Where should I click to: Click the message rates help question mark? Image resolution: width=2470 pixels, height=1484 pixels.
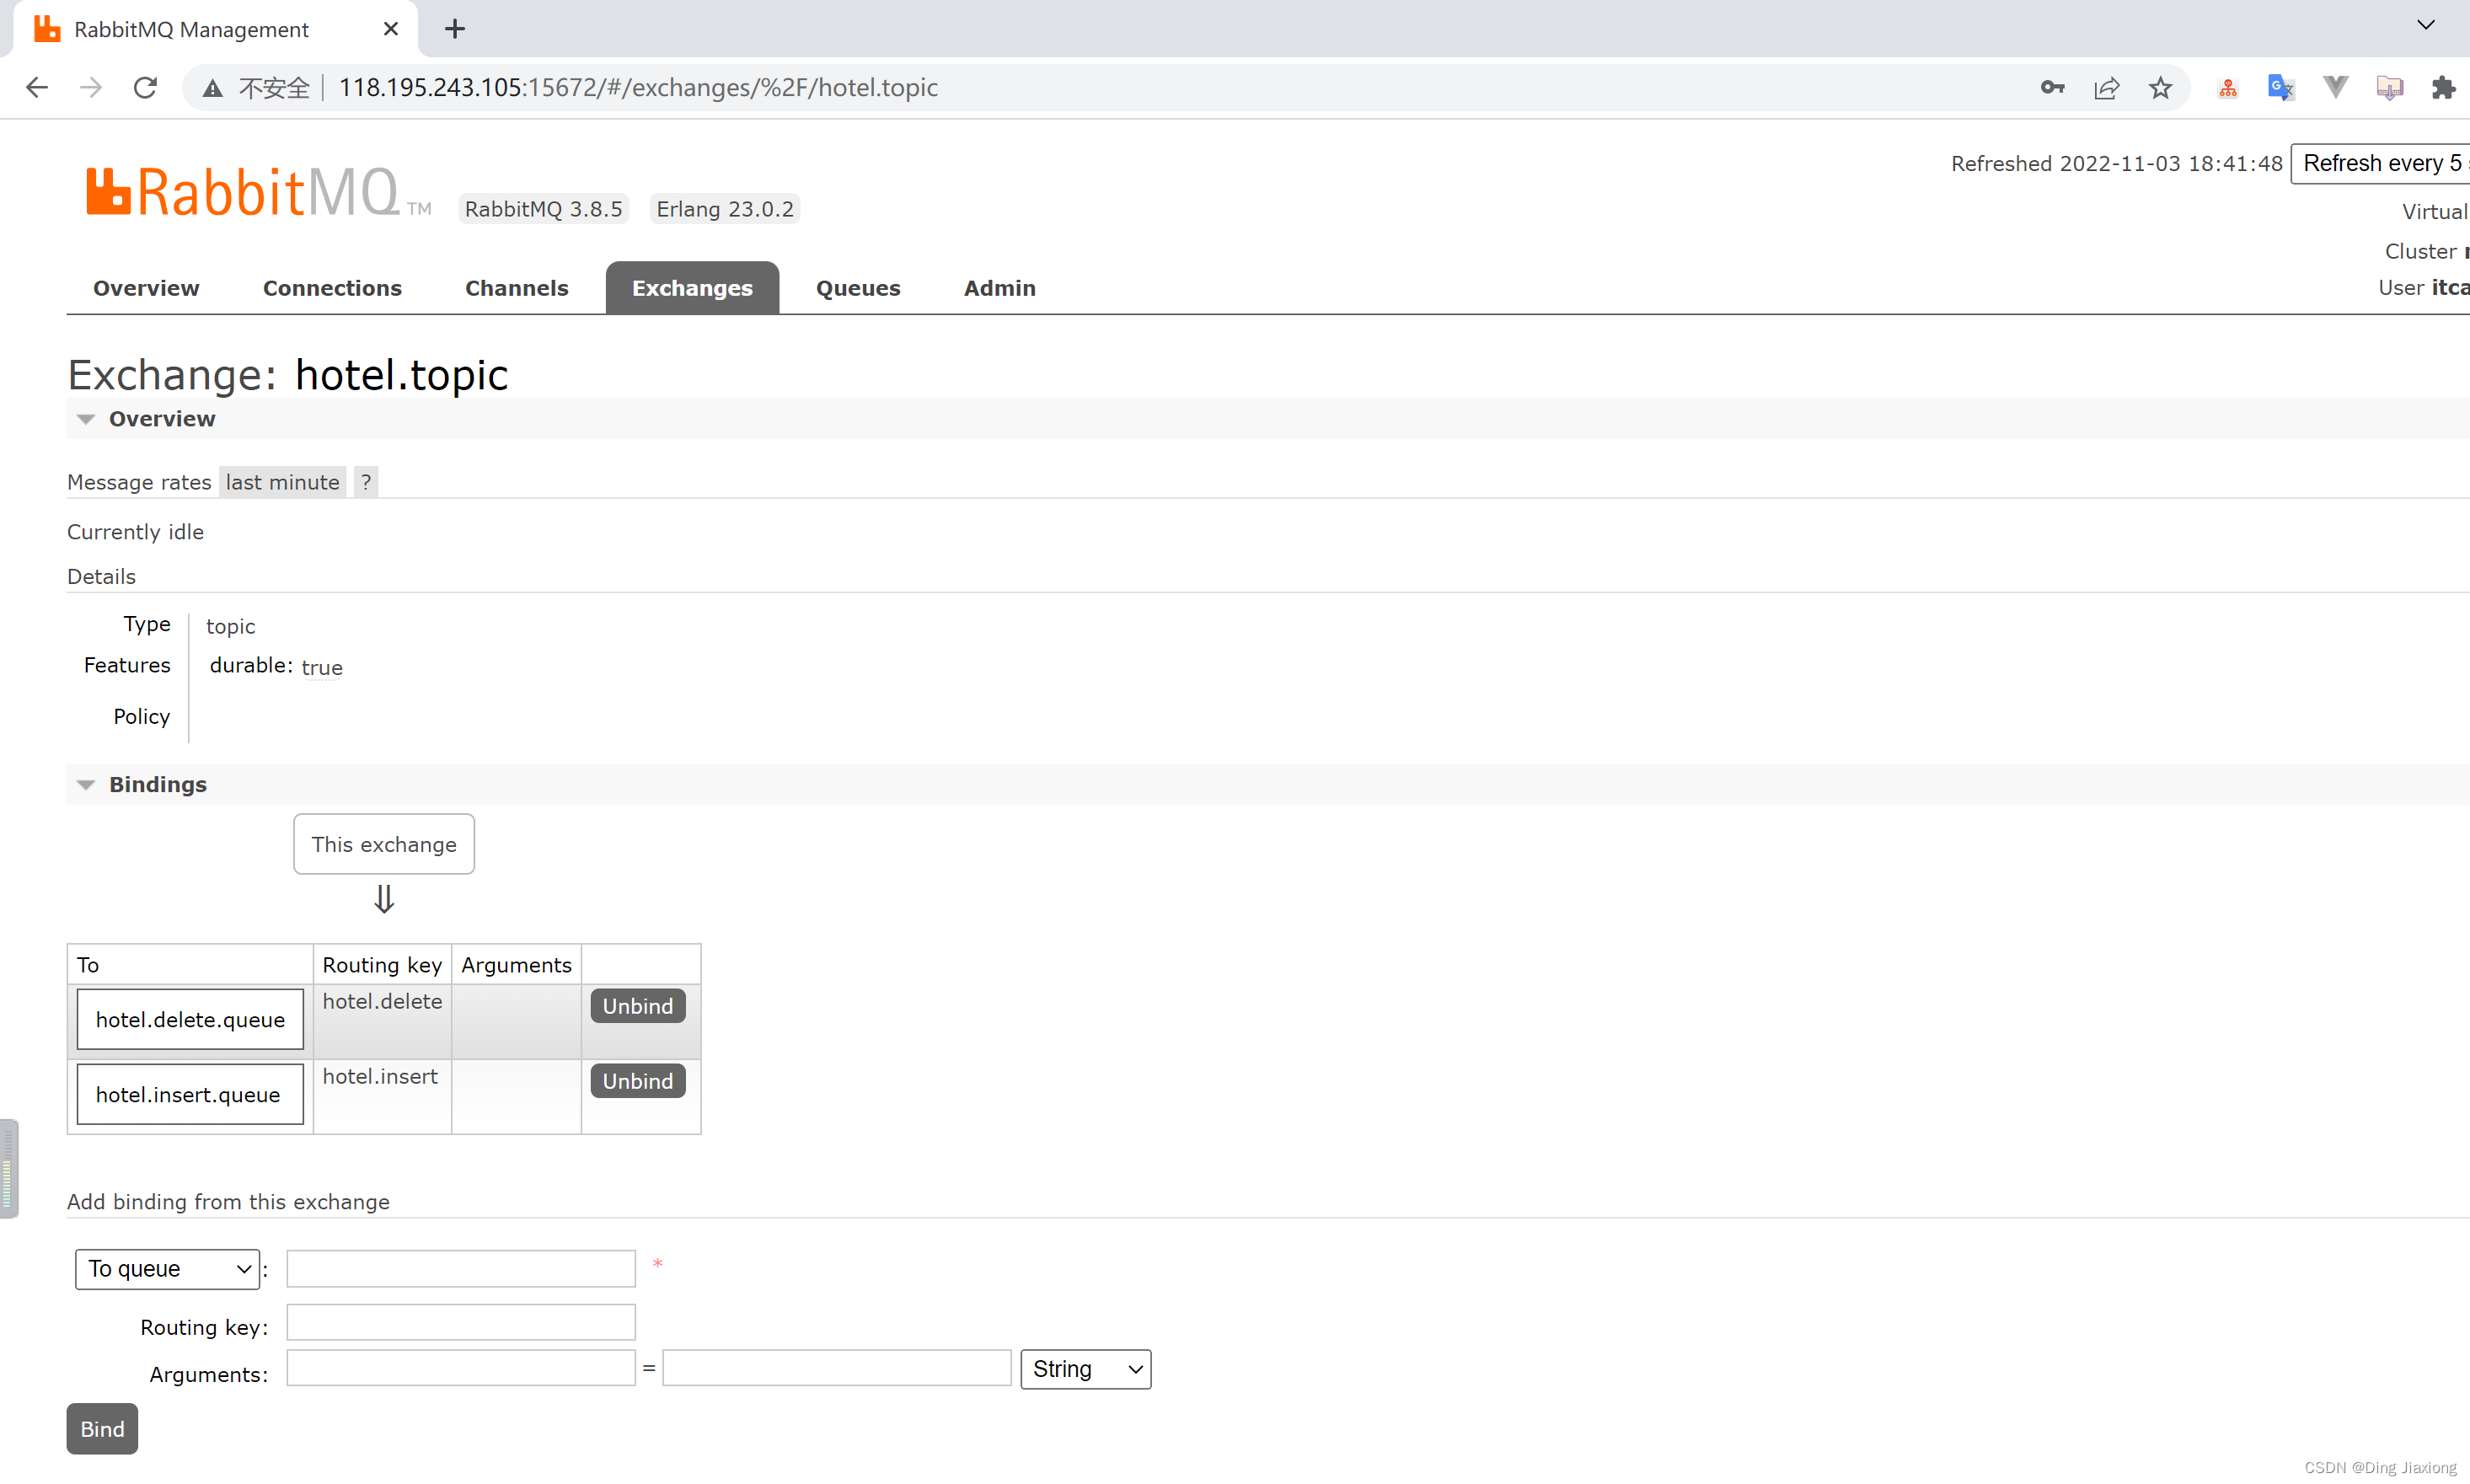366,482
